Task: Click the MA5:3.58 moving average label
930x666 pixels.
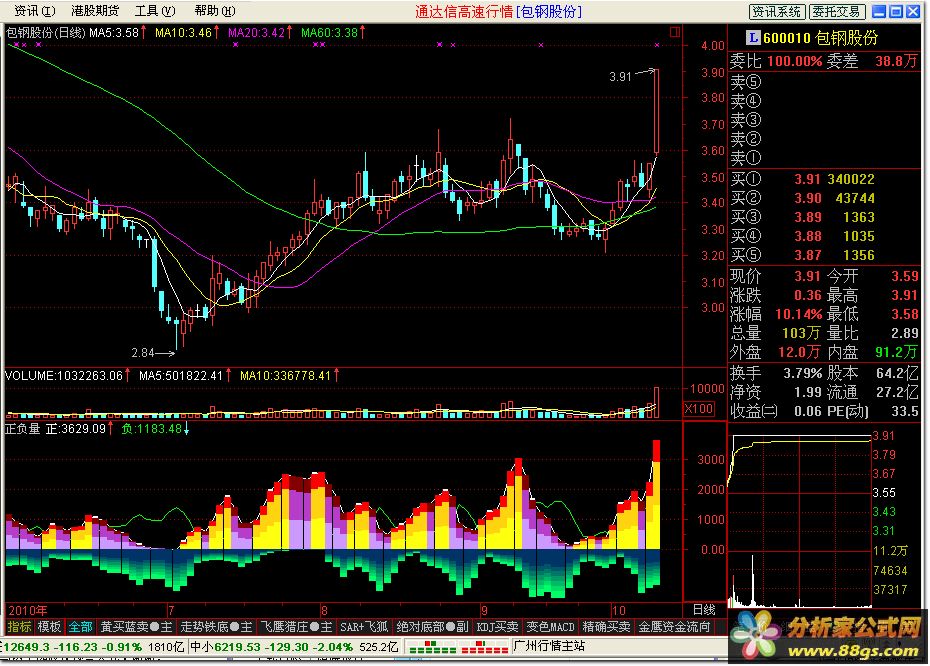Action: coord(117,33)
